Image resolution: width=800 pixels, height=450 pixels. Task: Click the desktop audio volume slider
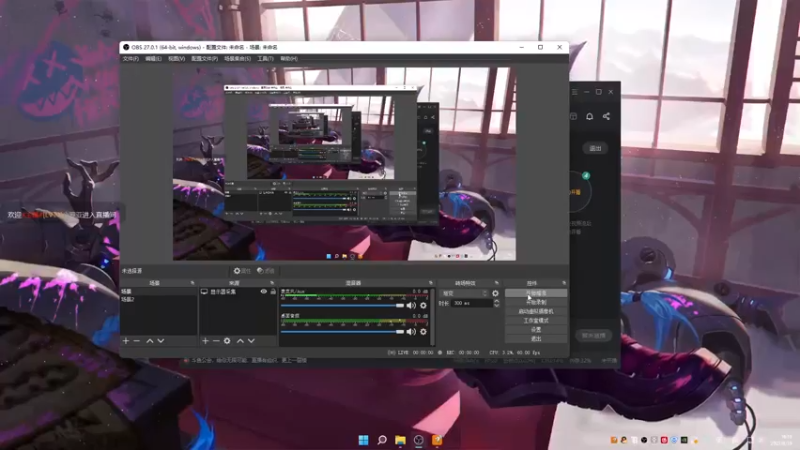coord(342,332)
